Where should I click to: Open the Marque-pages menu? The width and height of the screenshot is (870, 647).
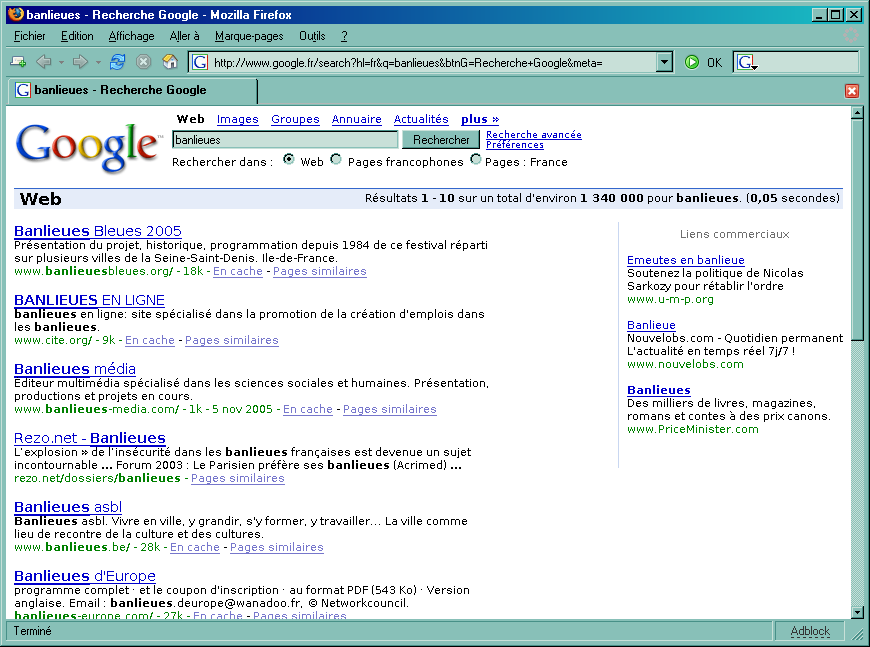pos(249,36)
